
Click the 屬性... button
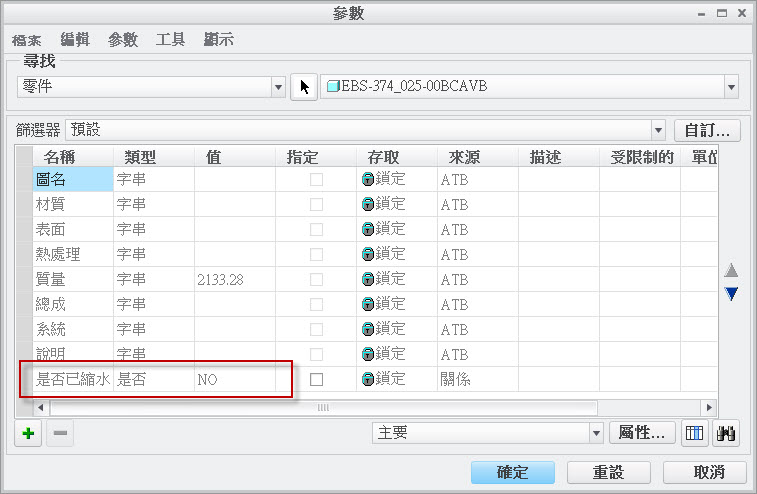[x=642, y=433]
